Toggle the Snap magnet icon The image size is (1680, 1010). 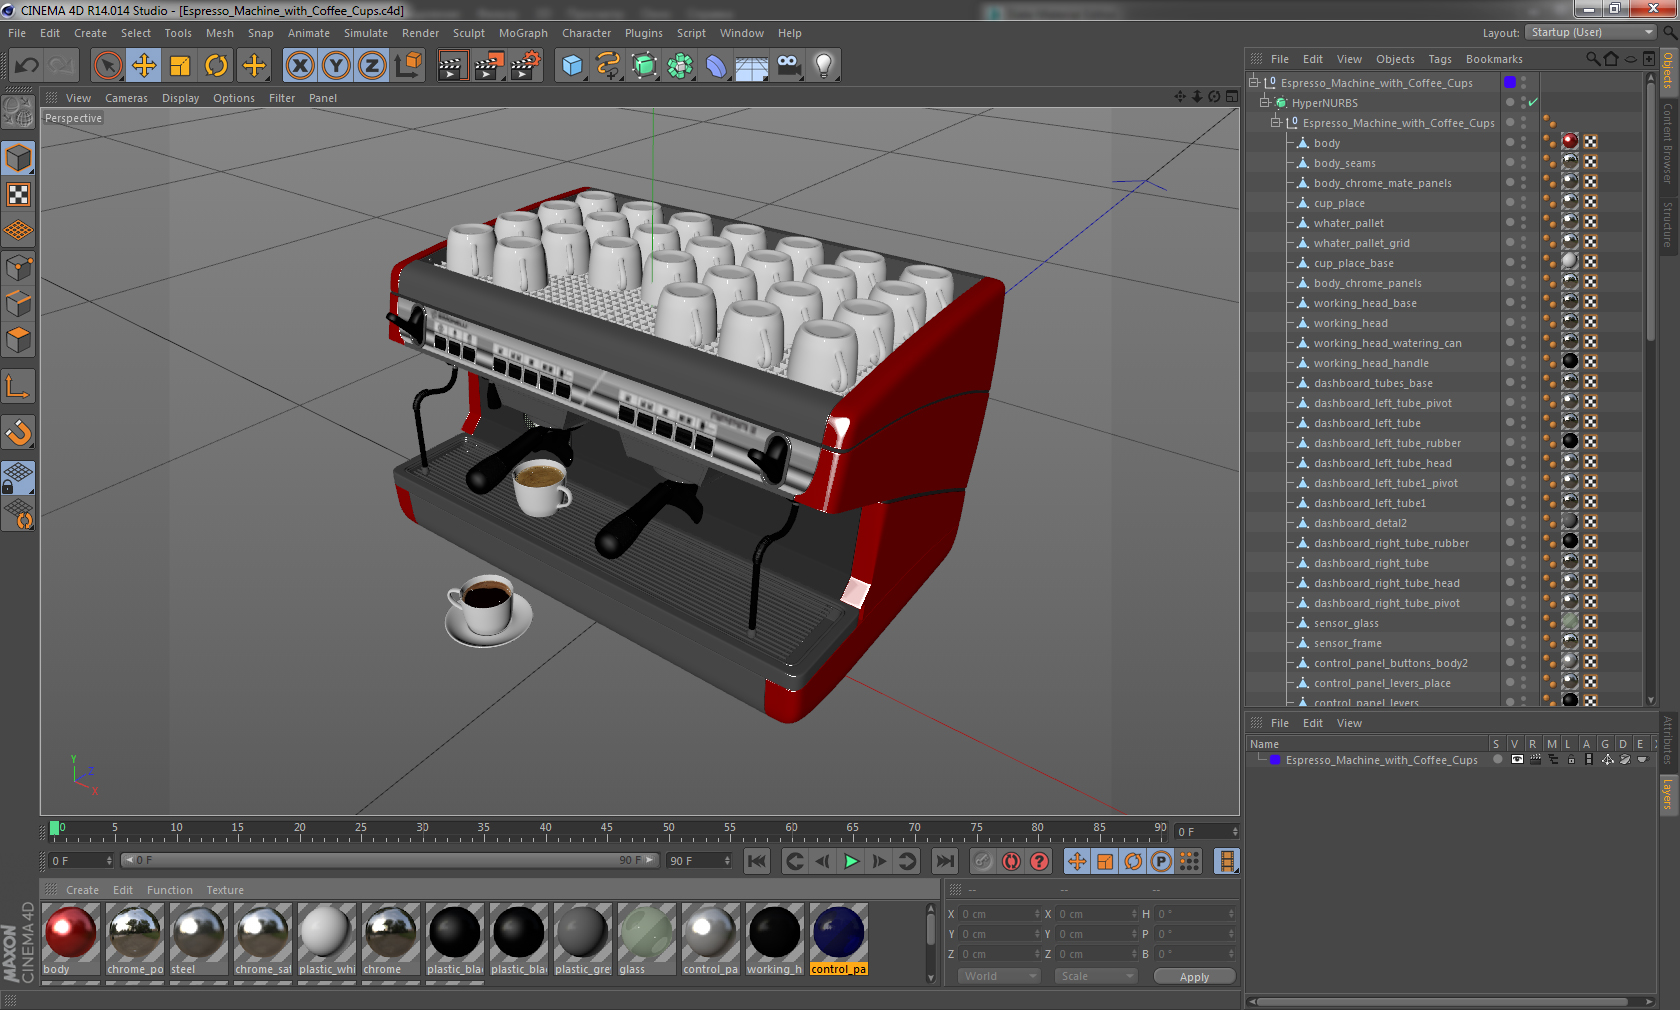pyautogui.click(x=19, y=433)
